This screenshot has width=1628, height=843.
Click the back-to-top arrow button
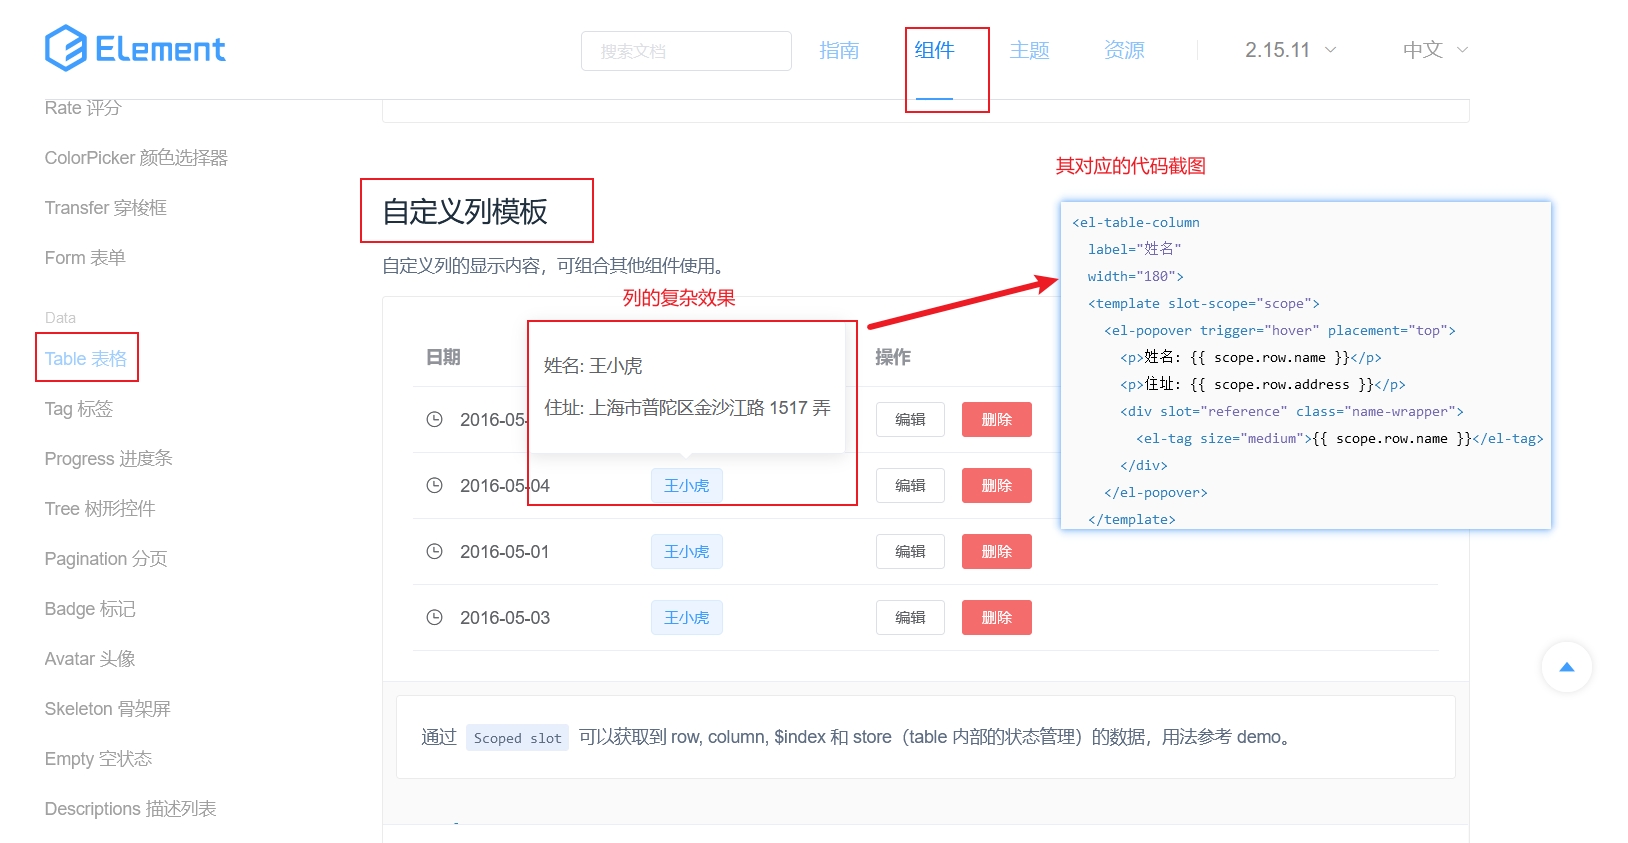(1566, 667)
